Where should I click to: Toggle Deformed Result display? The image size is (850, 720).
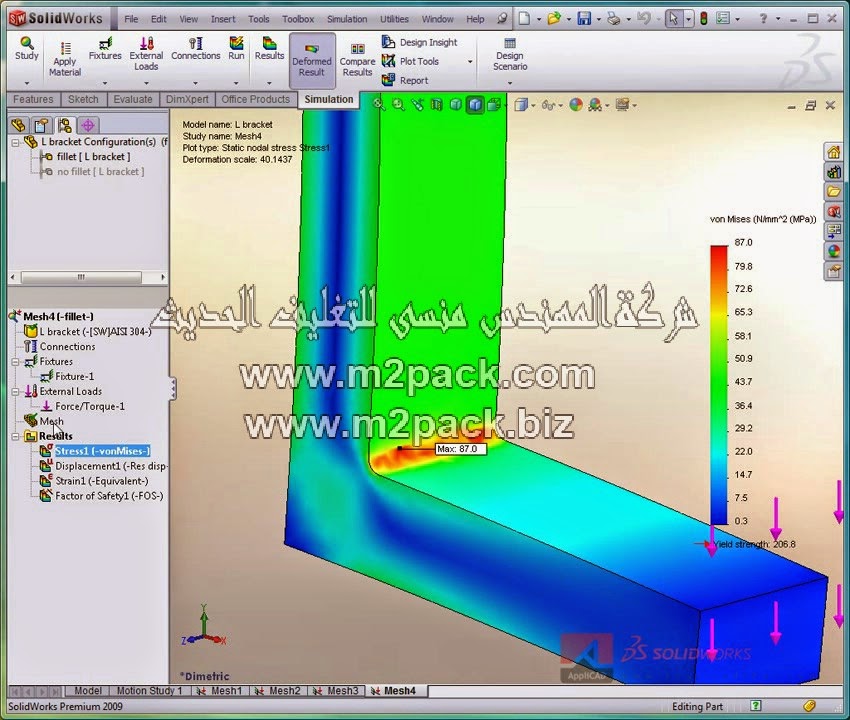(312, 60)
